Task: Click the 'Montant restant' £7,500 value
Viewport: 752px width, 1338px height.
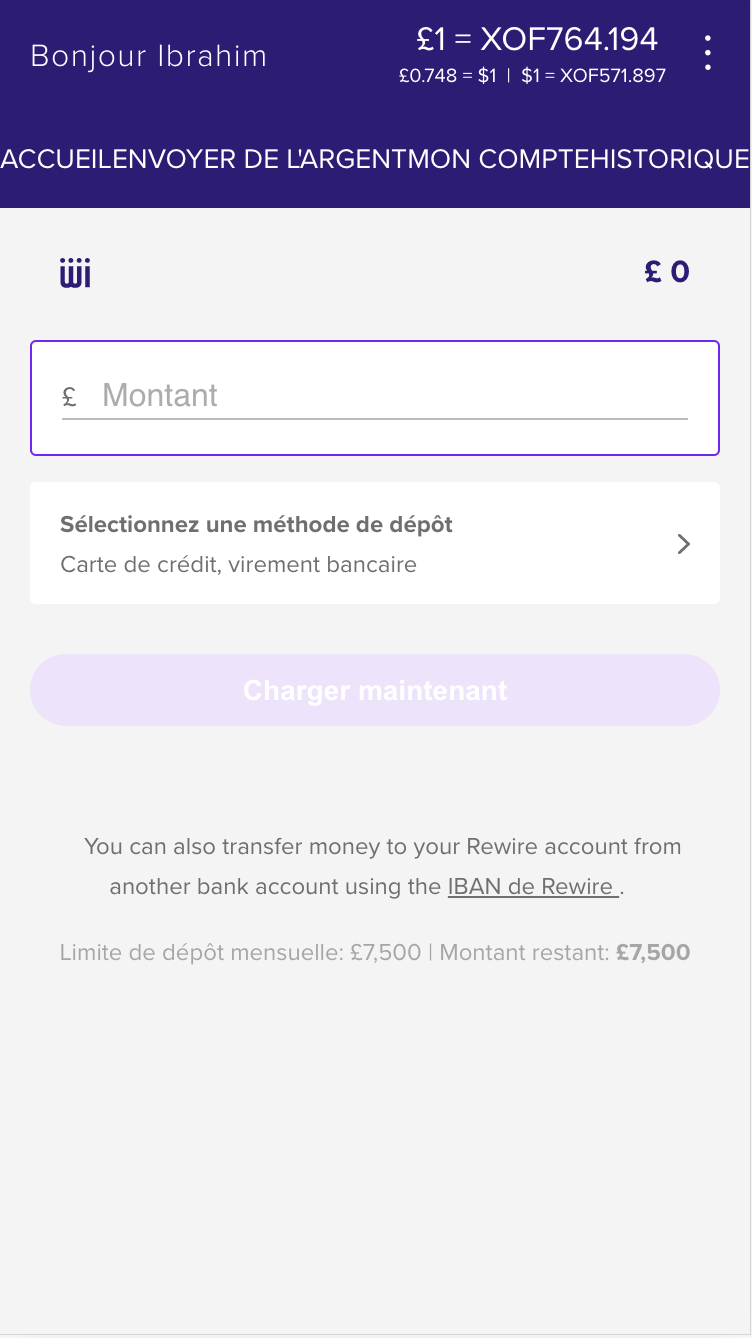Action: (x=653, y=952)
